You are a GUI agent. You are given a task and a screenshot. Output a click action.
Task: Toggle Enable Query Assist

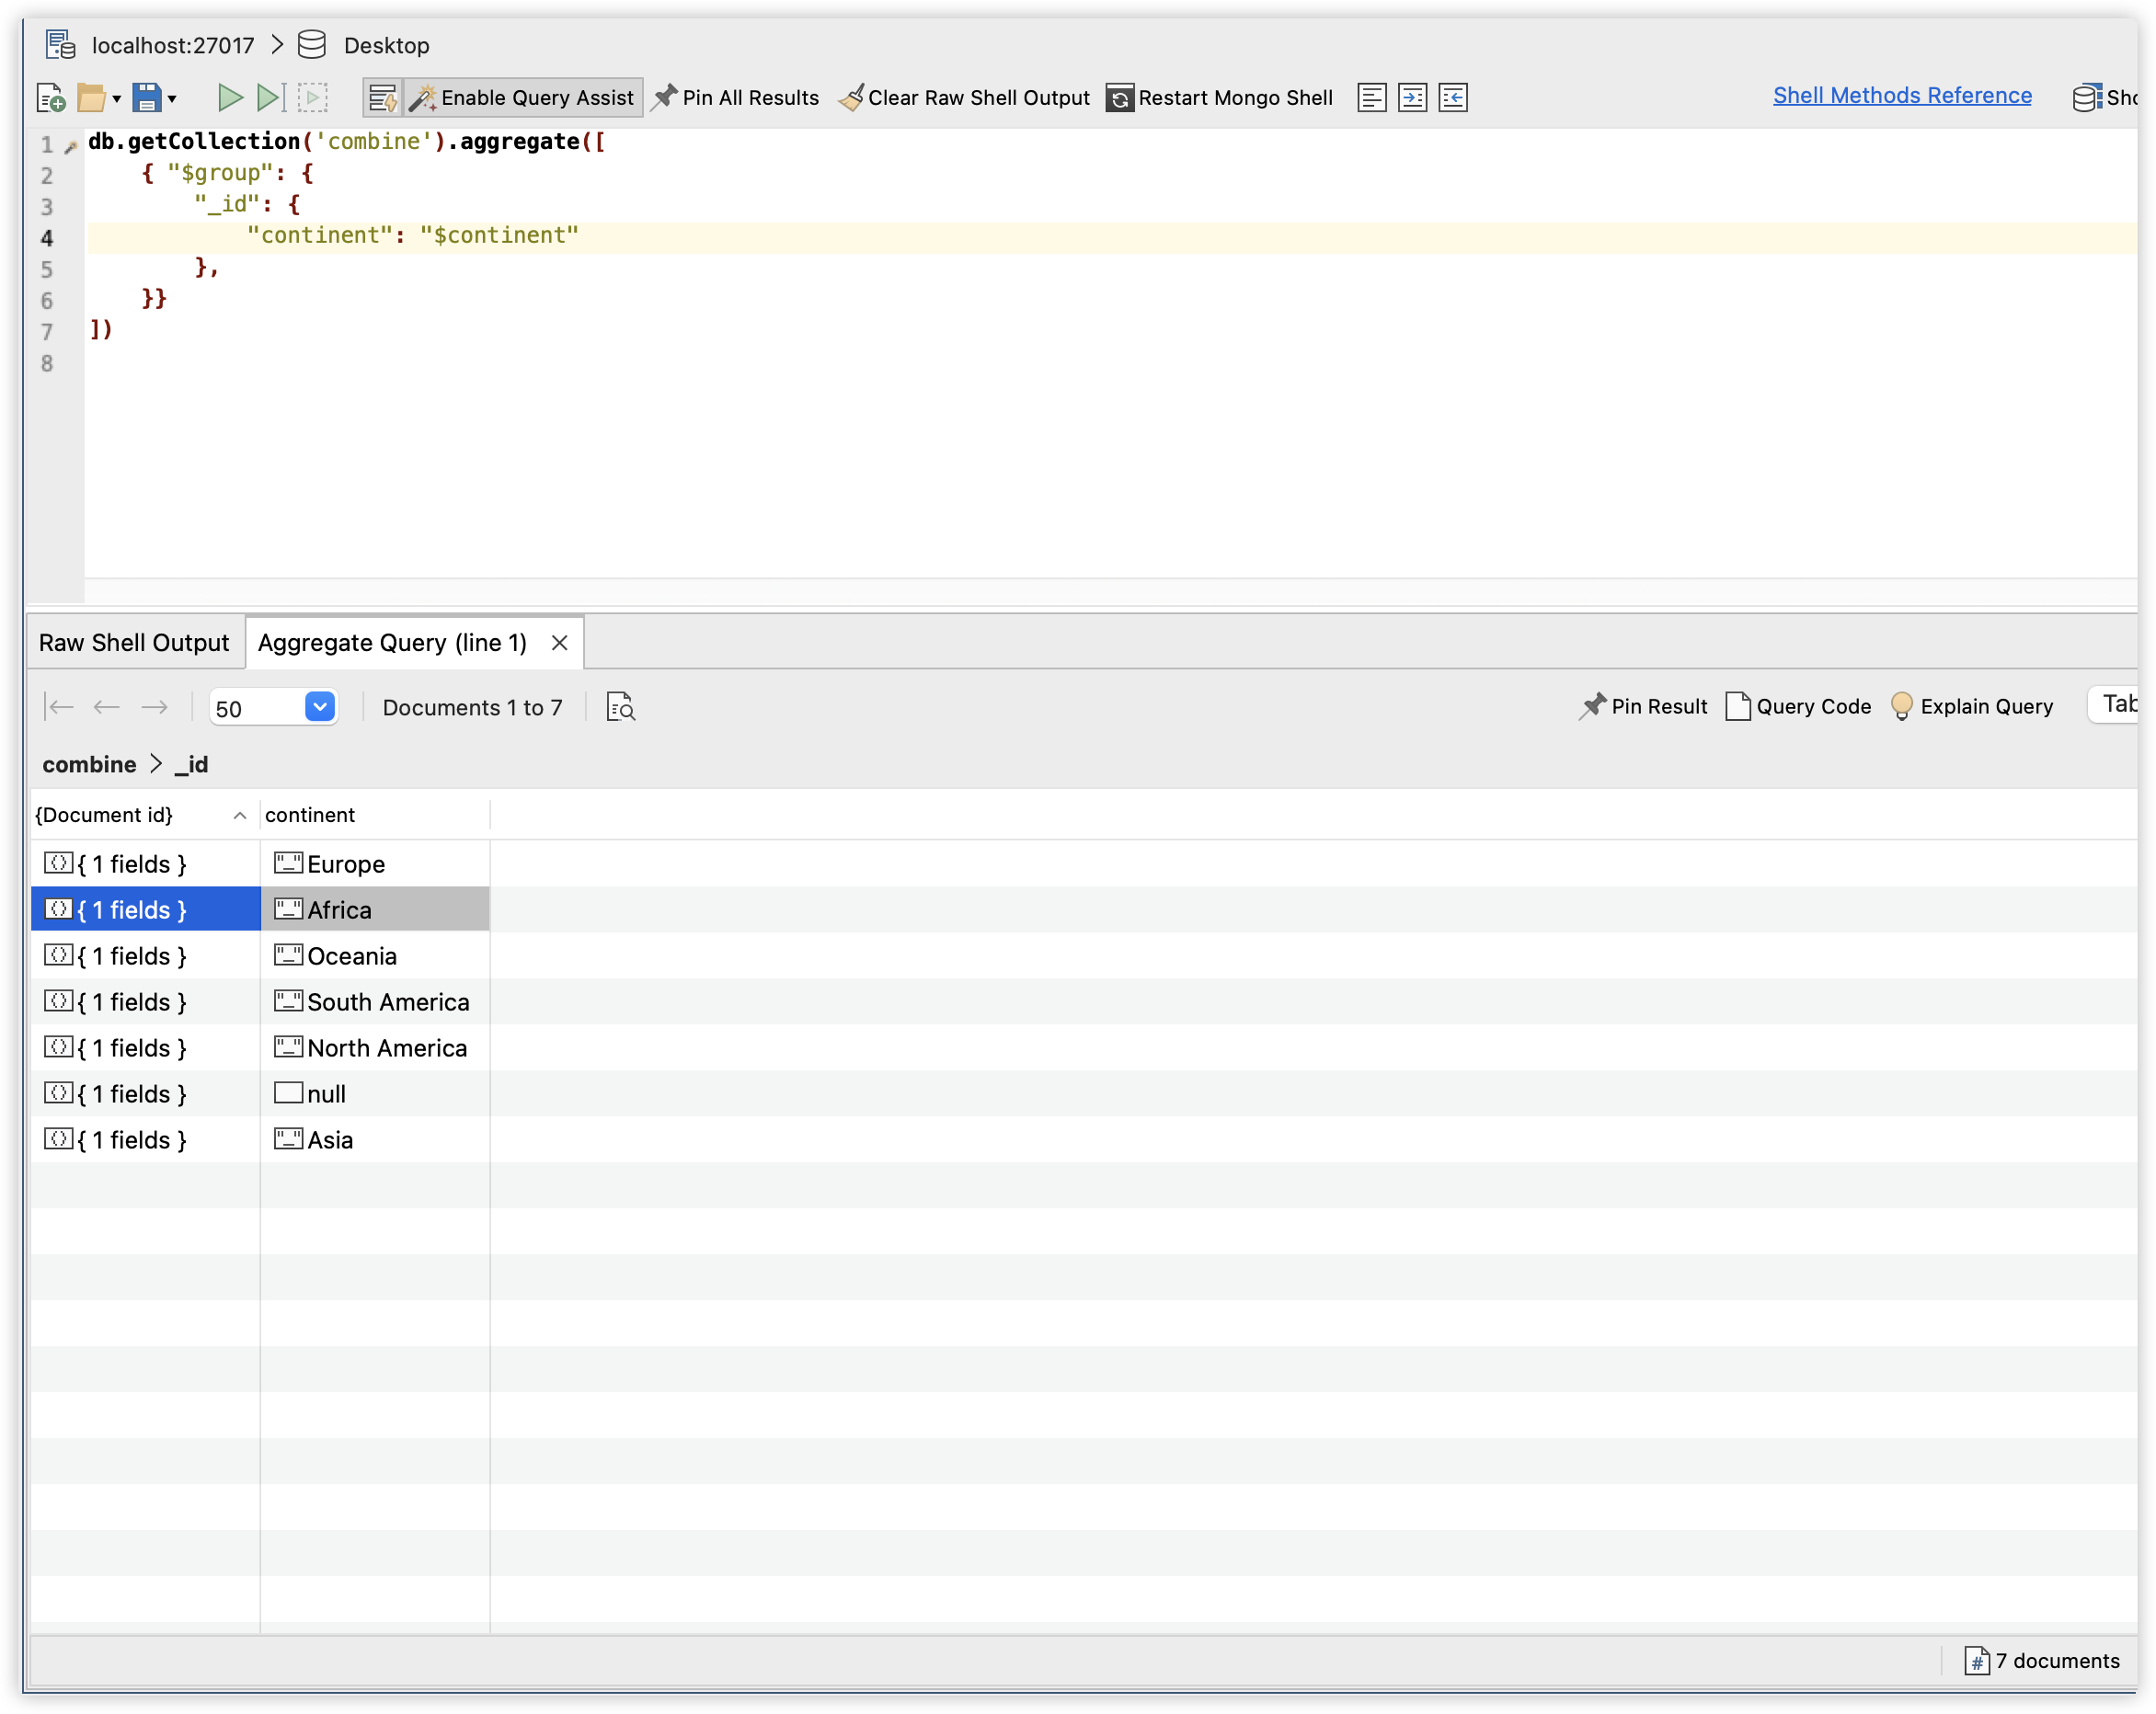524,98
